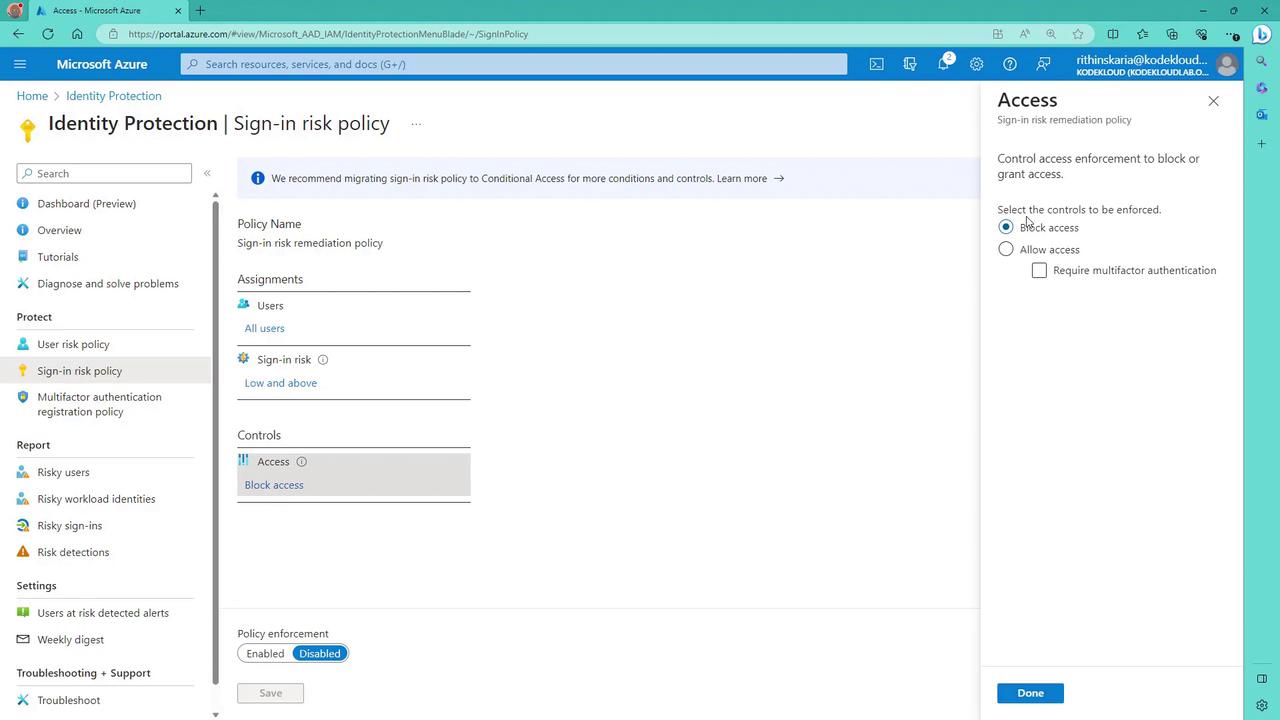This screenshot has height=720, width=1280.
Task: Go to Home in the breadcrumb
Action: 32,96
